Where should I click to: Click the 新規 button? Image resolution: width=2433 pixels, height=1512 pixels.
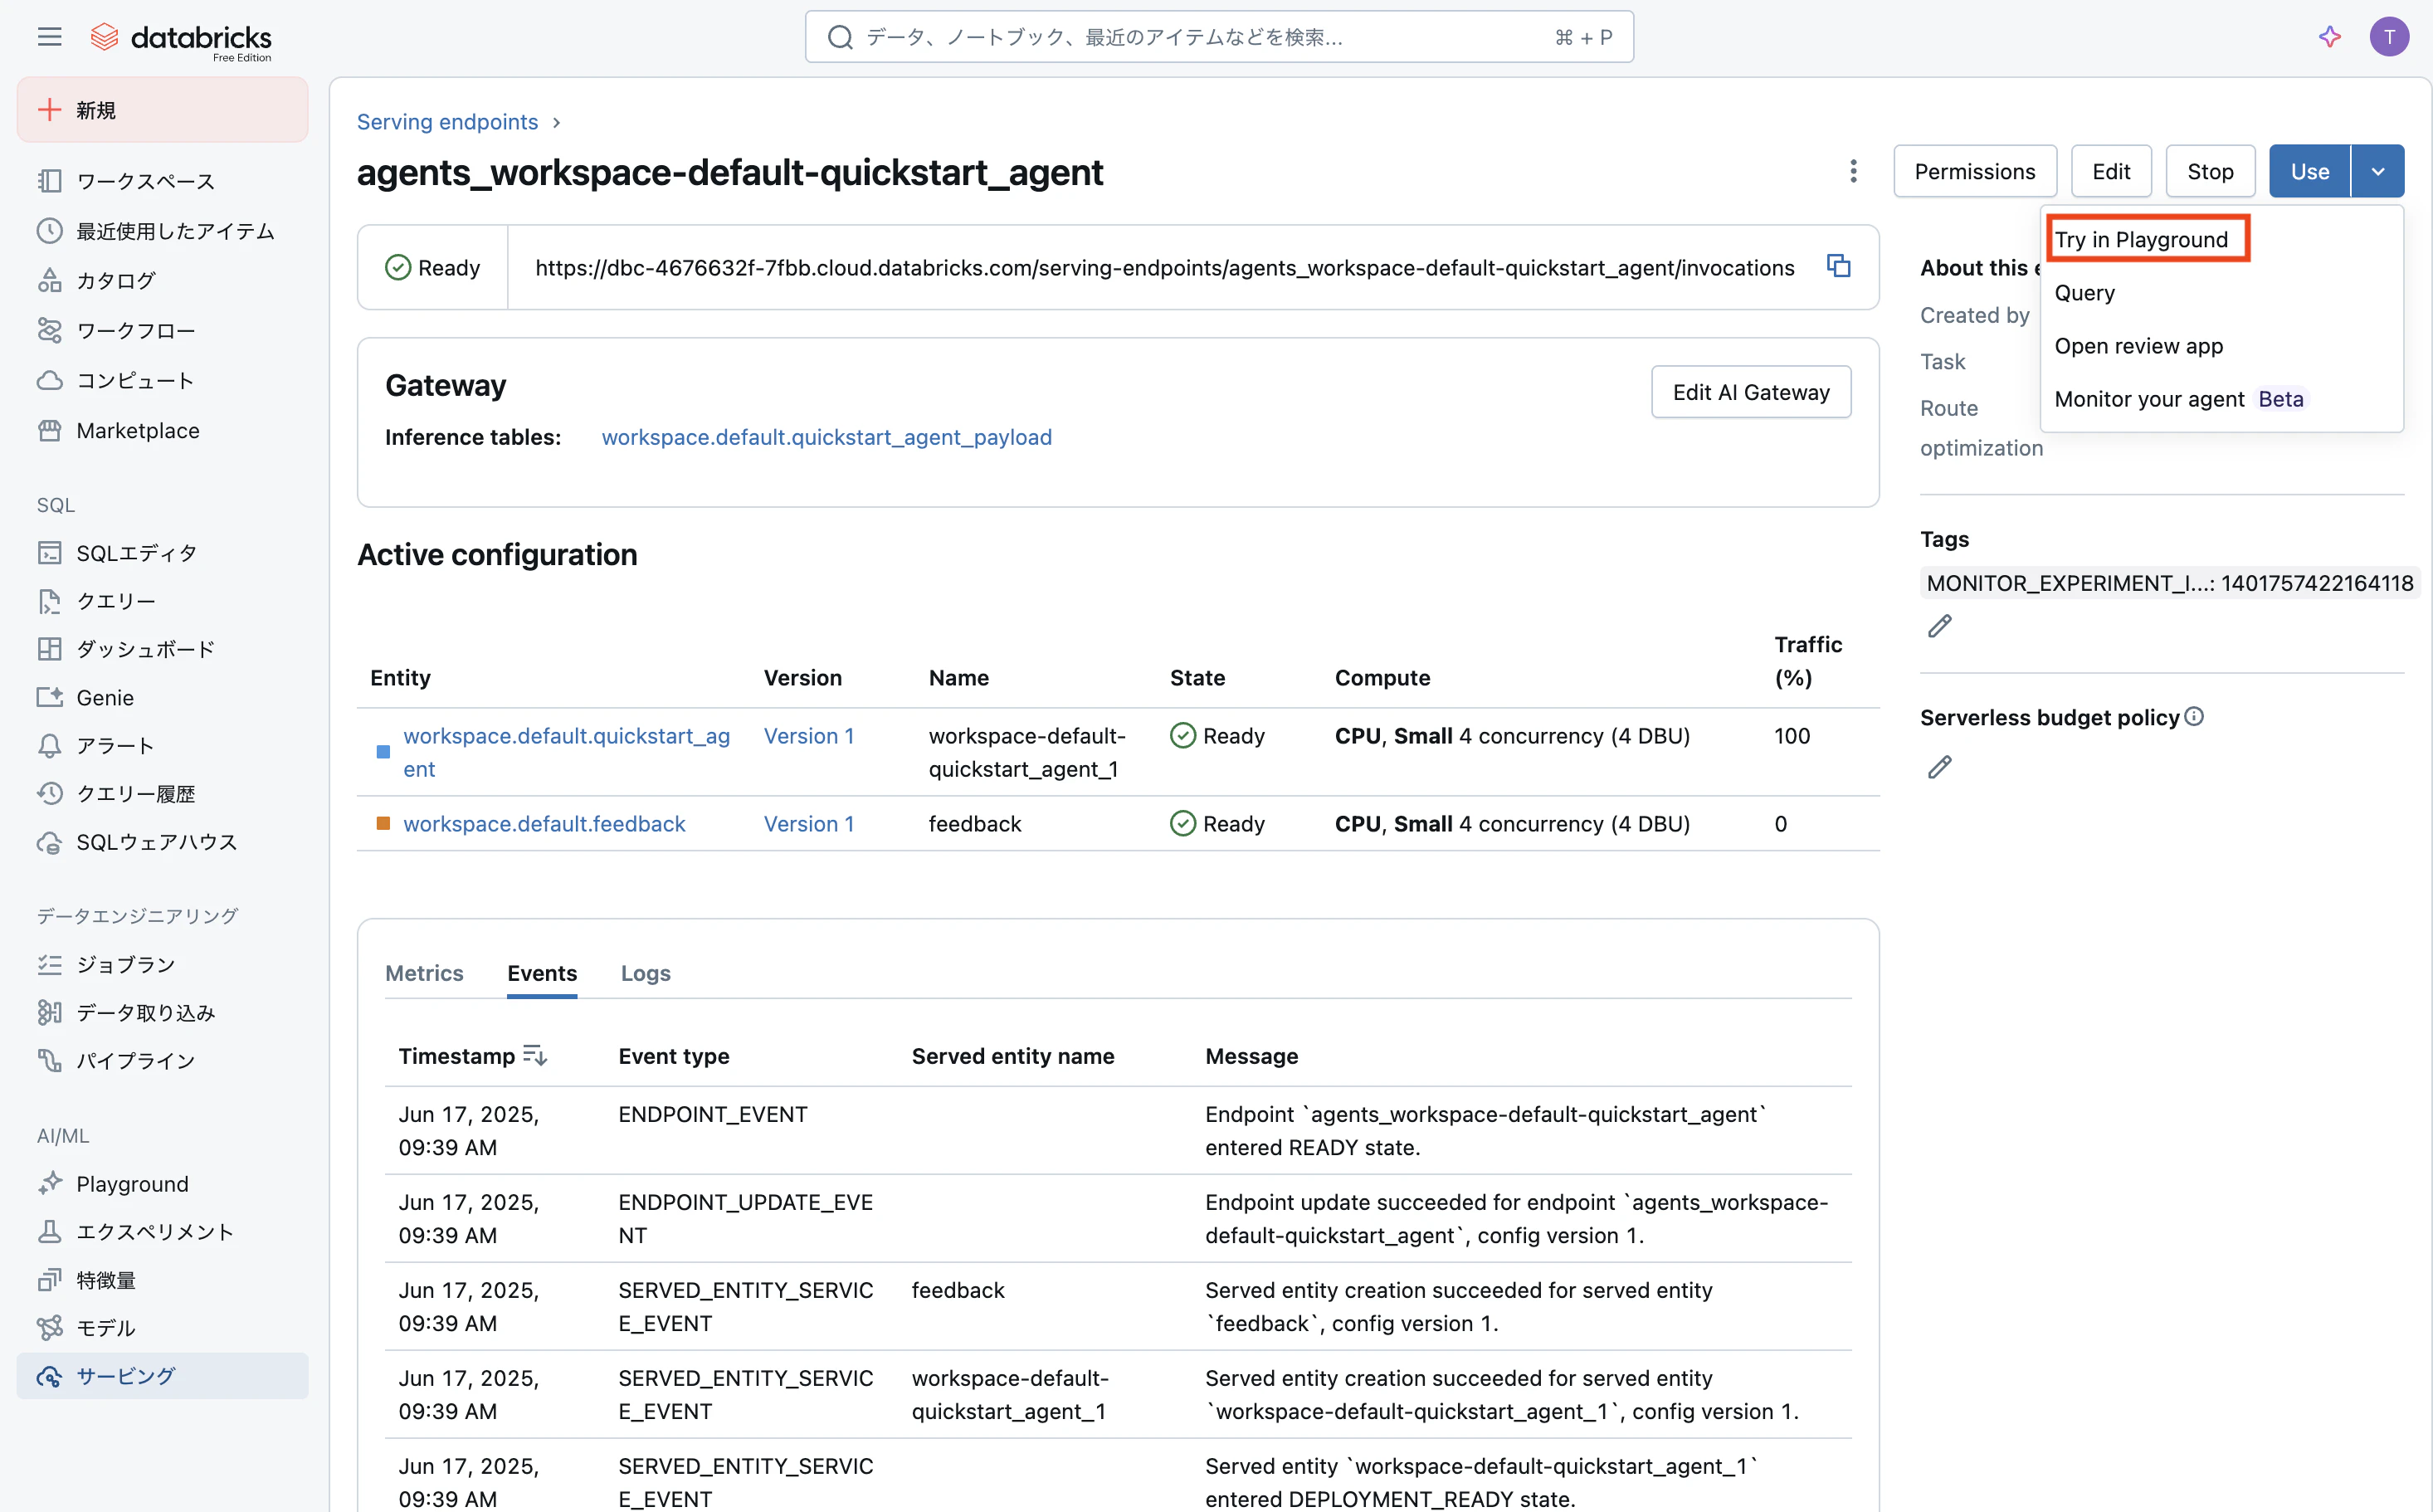click(163, 110)
